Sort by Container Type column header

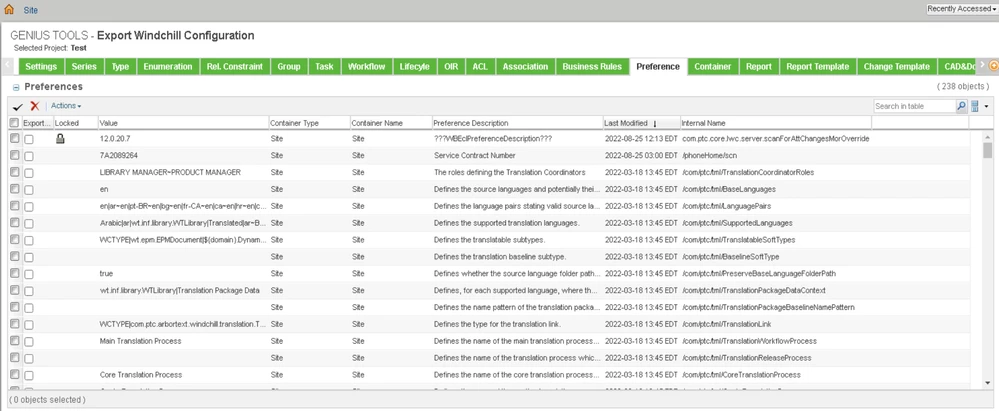click(308, 123)
